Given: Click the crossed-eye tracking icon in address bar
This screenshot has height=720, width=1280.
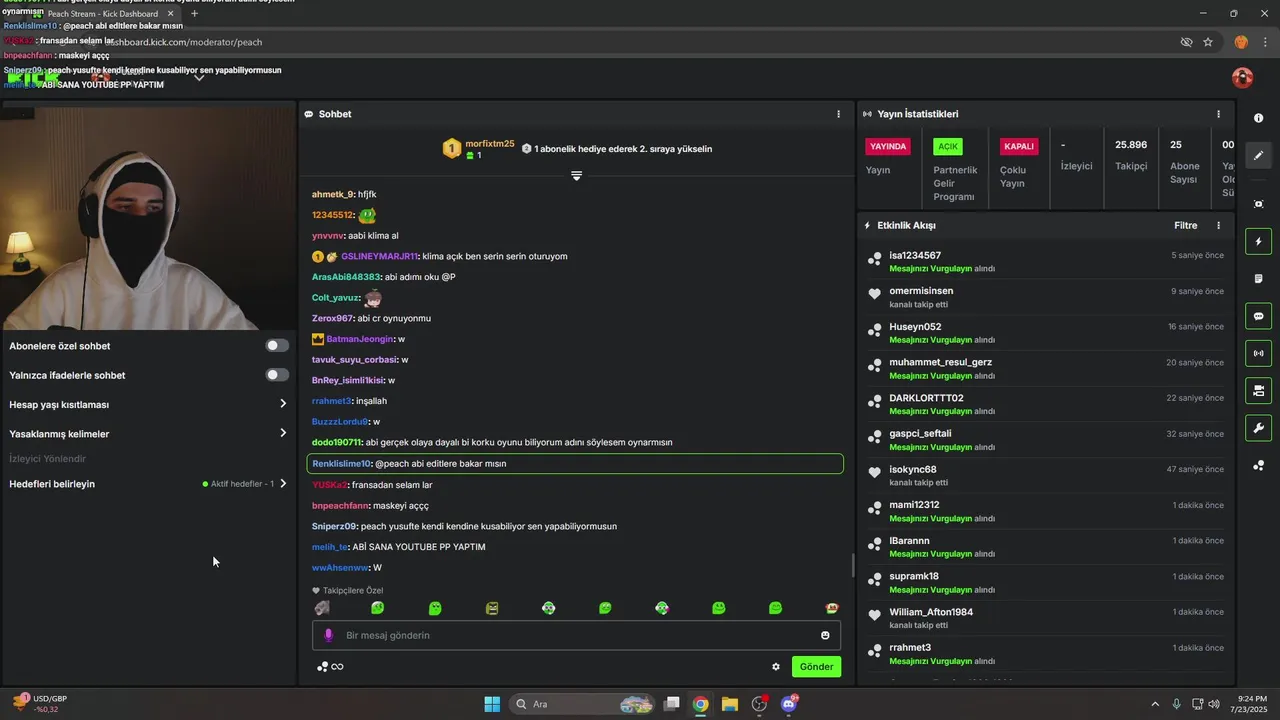Looking at the screenshot, I should click(x=1186, y=42).
